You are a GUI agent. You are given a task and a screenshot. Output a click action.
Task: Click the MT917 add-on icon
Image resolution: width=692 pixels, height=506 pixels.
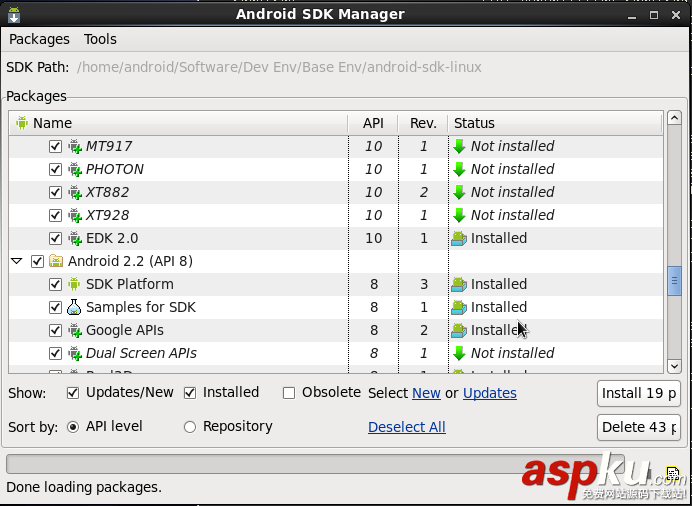75,146
